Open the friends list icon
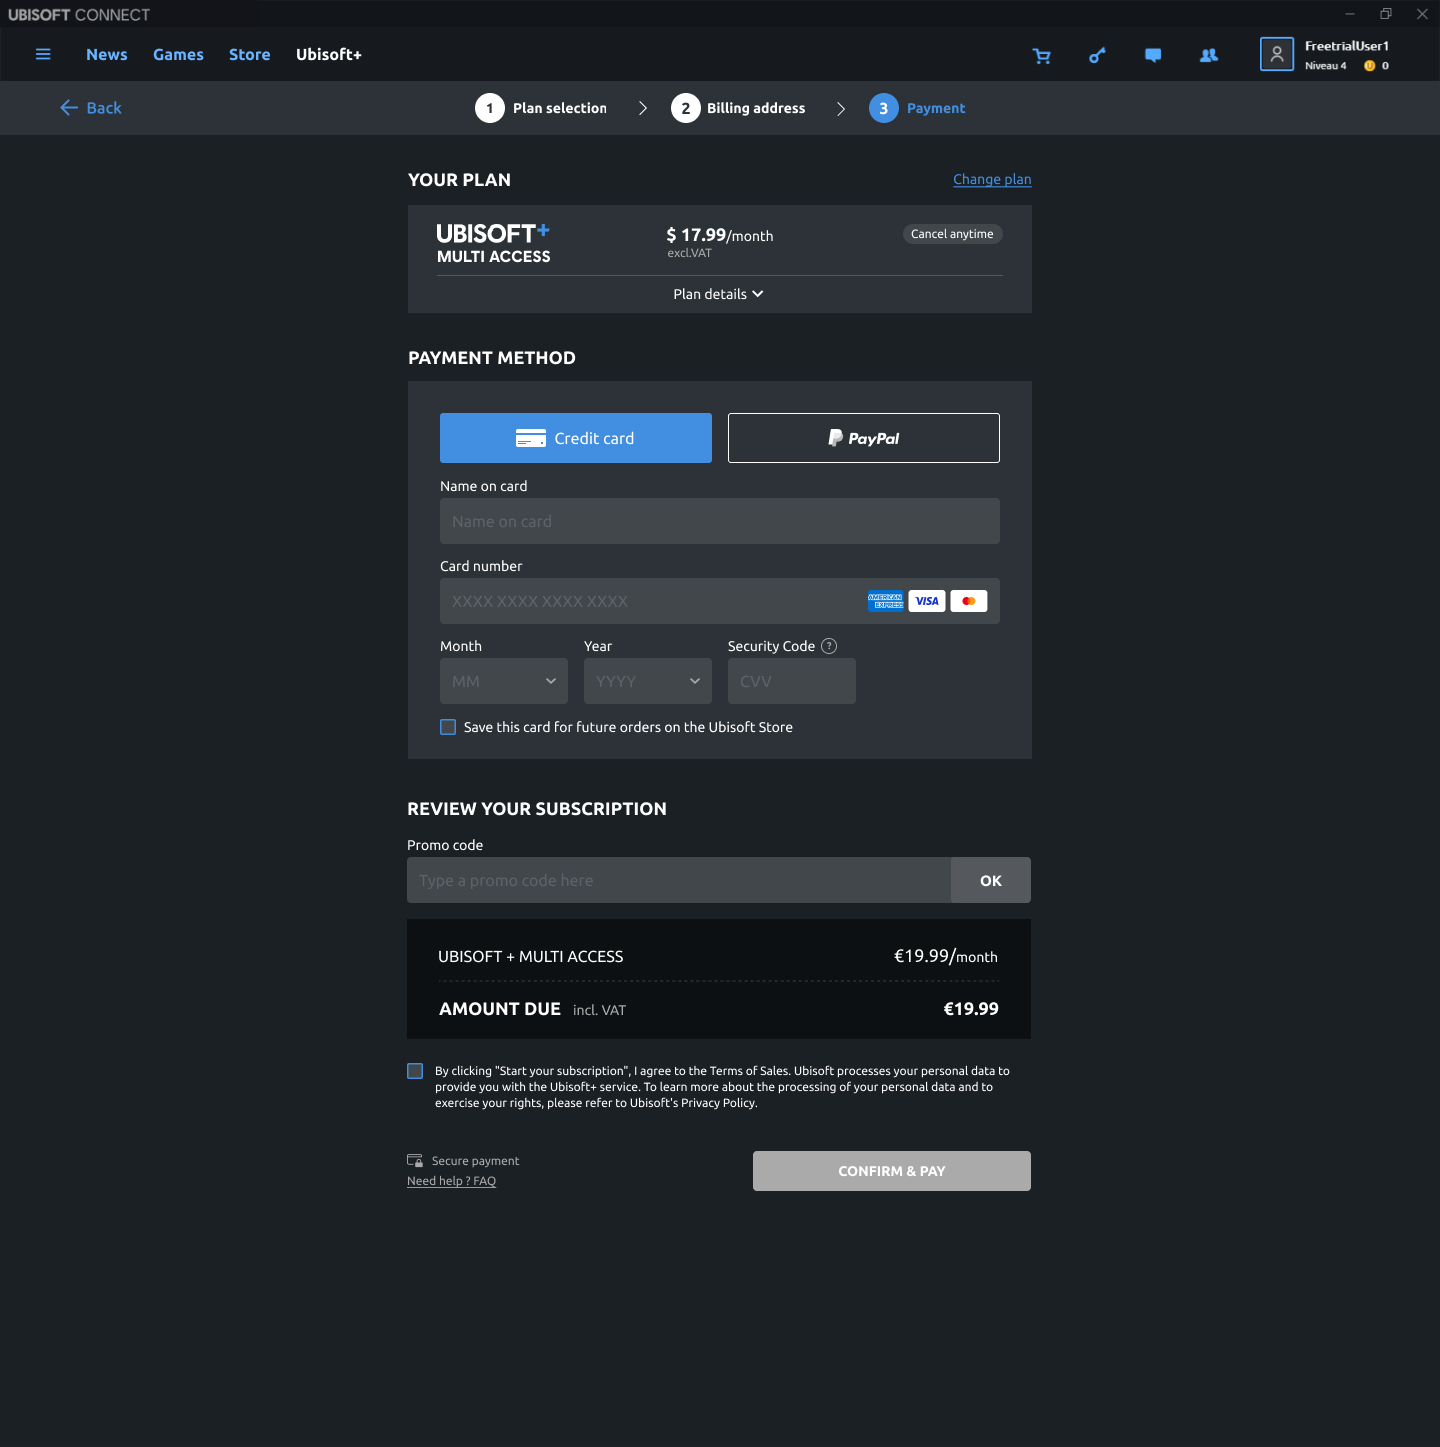The height and width of the screenshot is (1447, 1440). pos(1209,56)
